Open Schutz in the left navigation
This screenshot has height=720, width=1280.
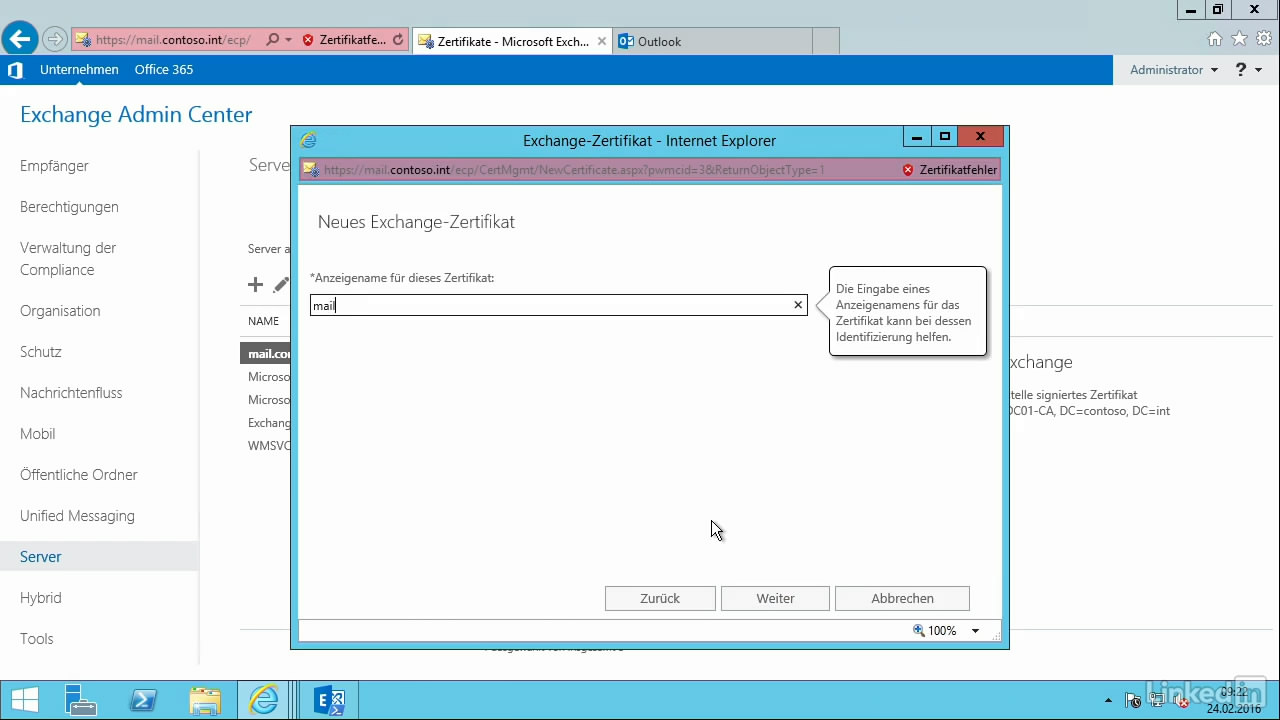pos(41,352)
